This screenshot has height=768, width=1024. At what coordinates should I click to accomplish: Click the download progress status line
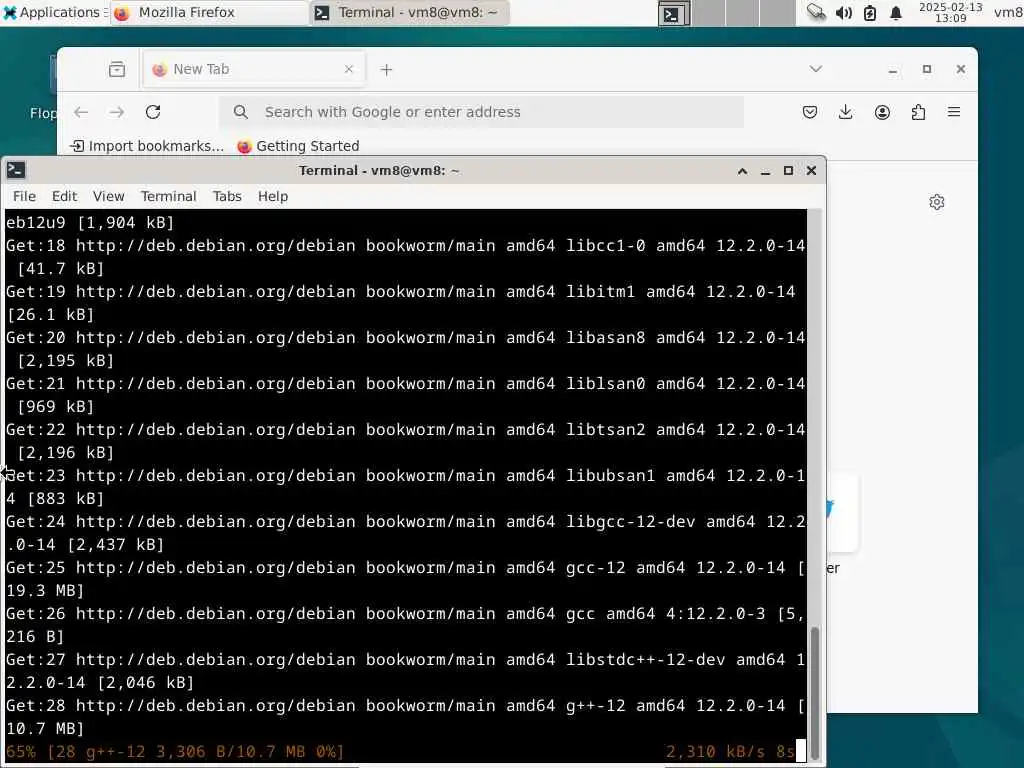click(x=405, y=752)
